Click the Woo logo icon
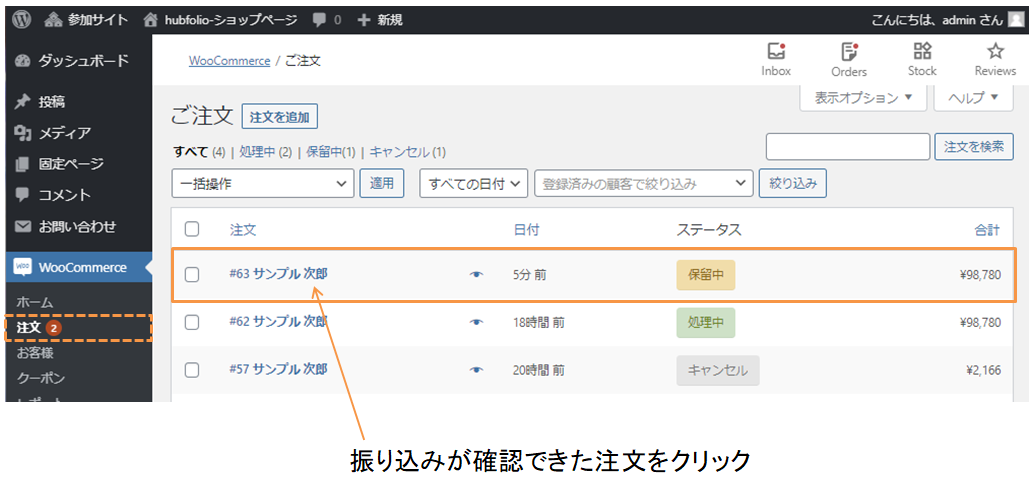1029x478 pixels. click(x=23, y=267)
